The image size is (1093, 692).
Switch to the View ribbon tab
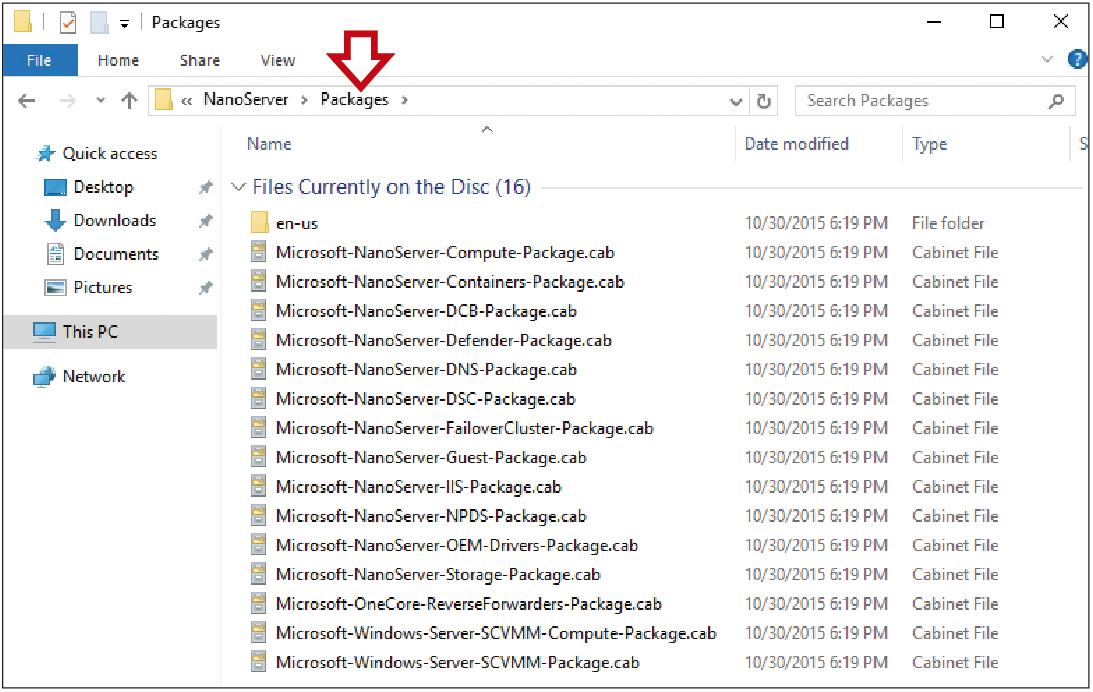(277, 61)
